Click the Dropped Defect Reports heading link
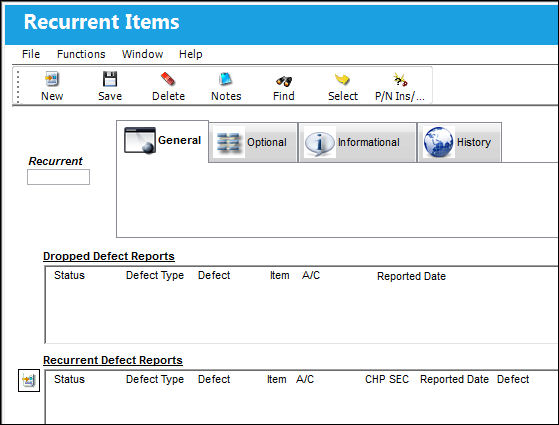Screen dimensions: 559x425 click(x=109, y=256)
